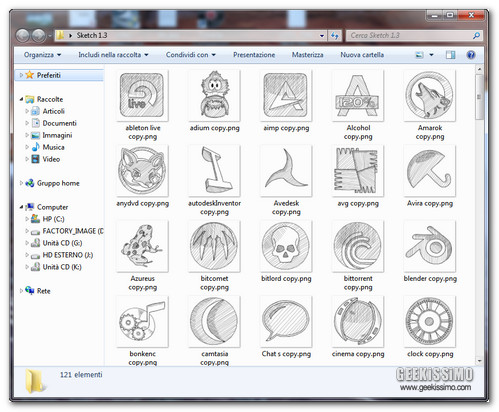This screenshot has width=499, height=412.
Task: Create a Nuova cartella
Action: [x=362, y=55]
